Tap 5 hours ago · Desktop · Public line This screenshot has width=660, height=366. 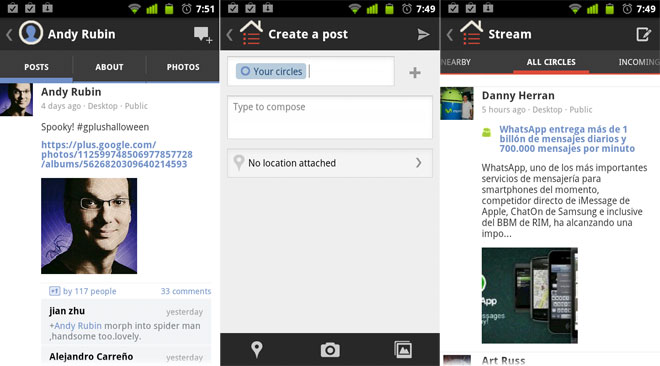(x=537, y=110)
